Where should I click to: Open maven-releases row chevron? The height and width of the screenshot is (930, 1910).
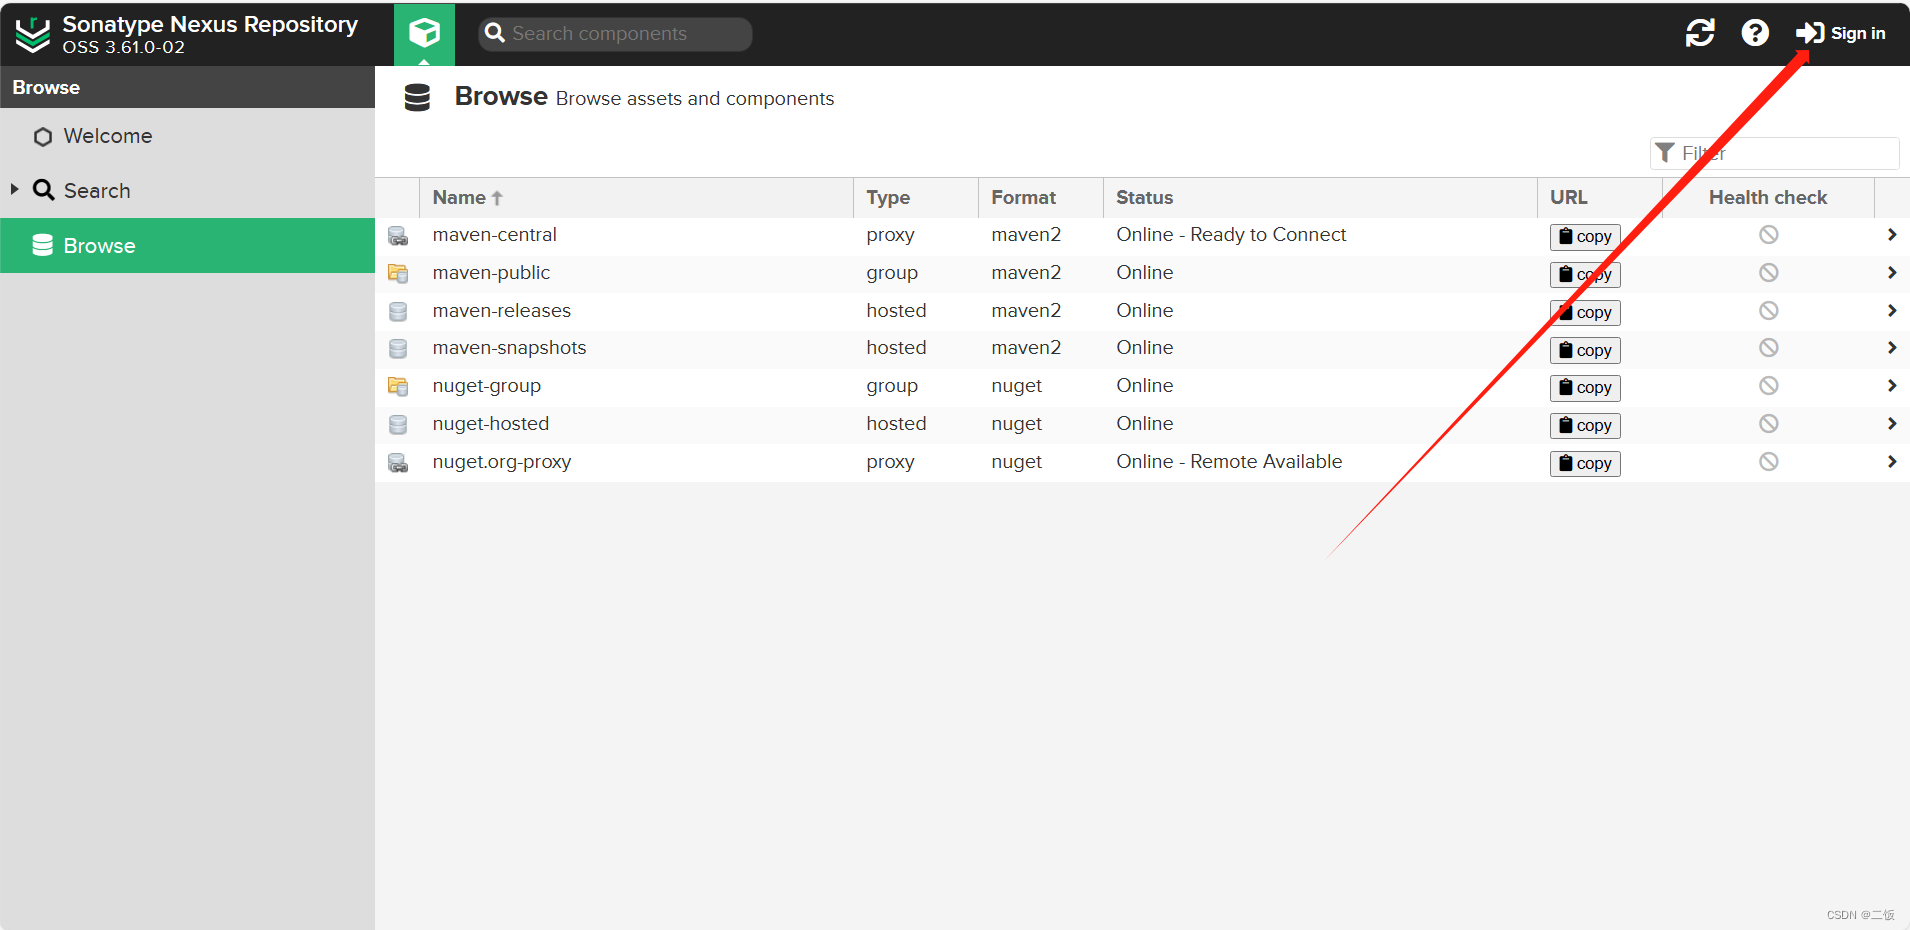(1892, 310)
